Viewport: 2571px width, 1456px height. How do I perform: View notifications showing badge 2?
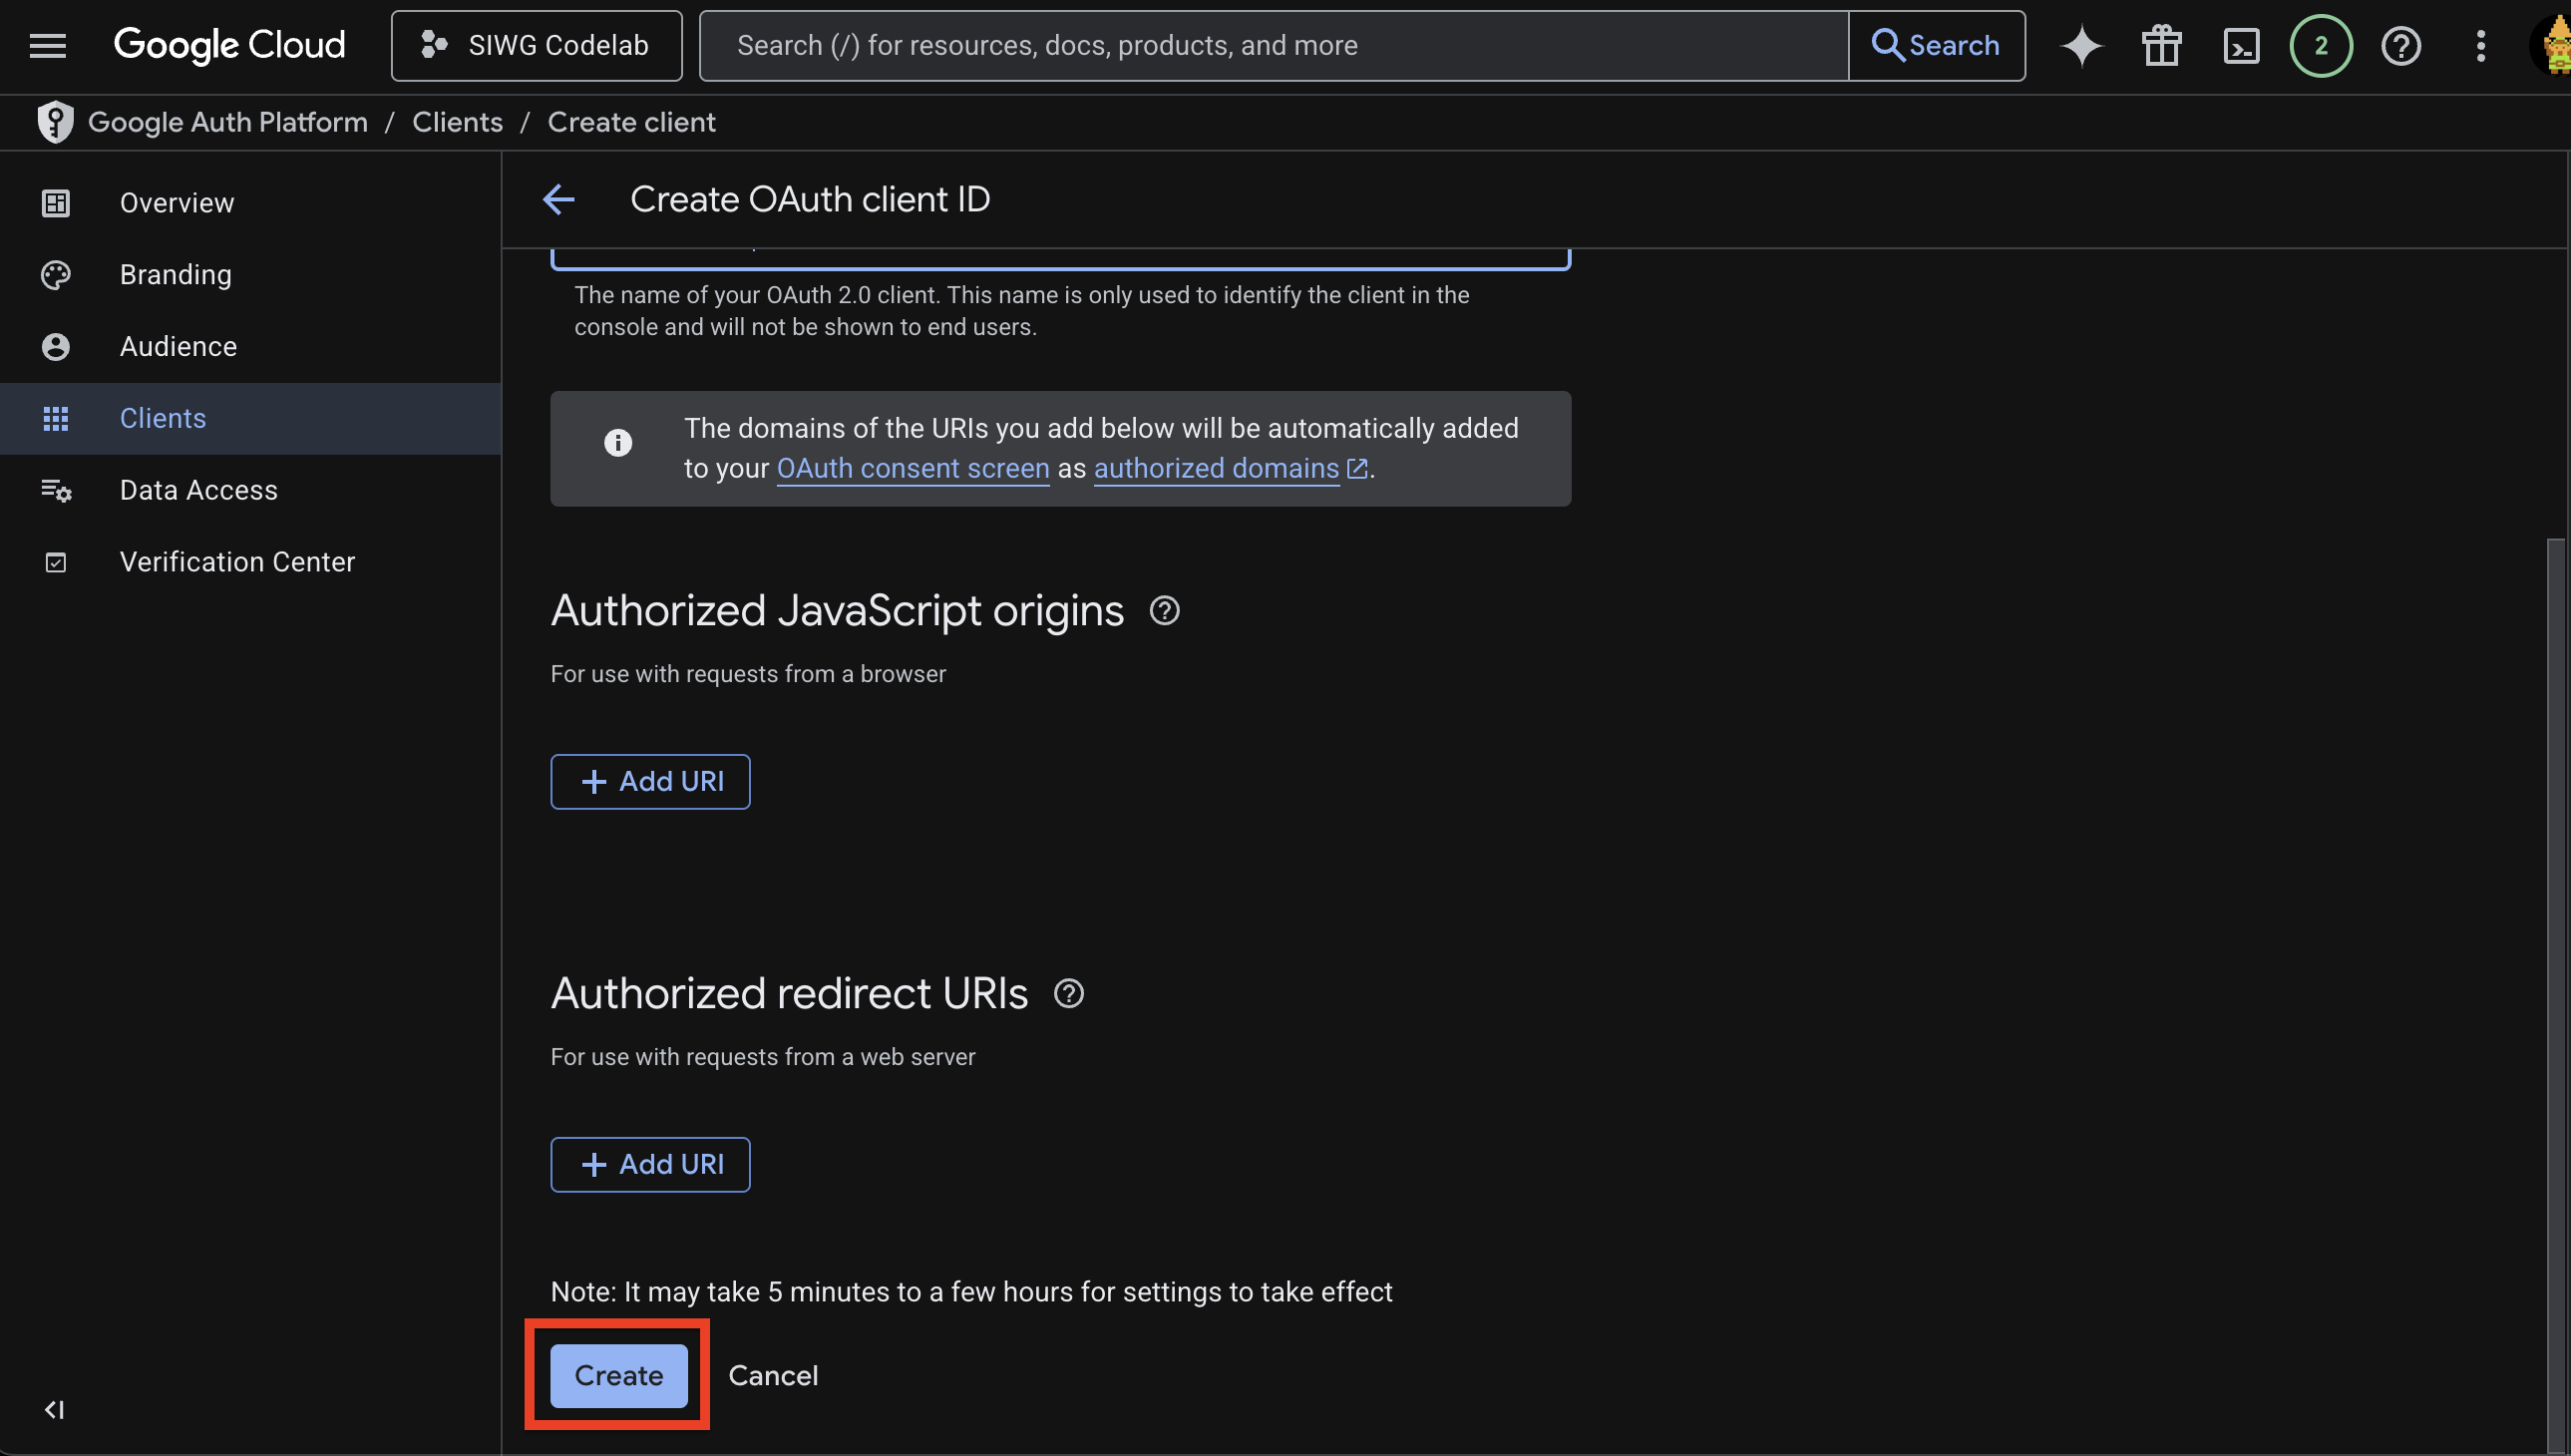2320,45
